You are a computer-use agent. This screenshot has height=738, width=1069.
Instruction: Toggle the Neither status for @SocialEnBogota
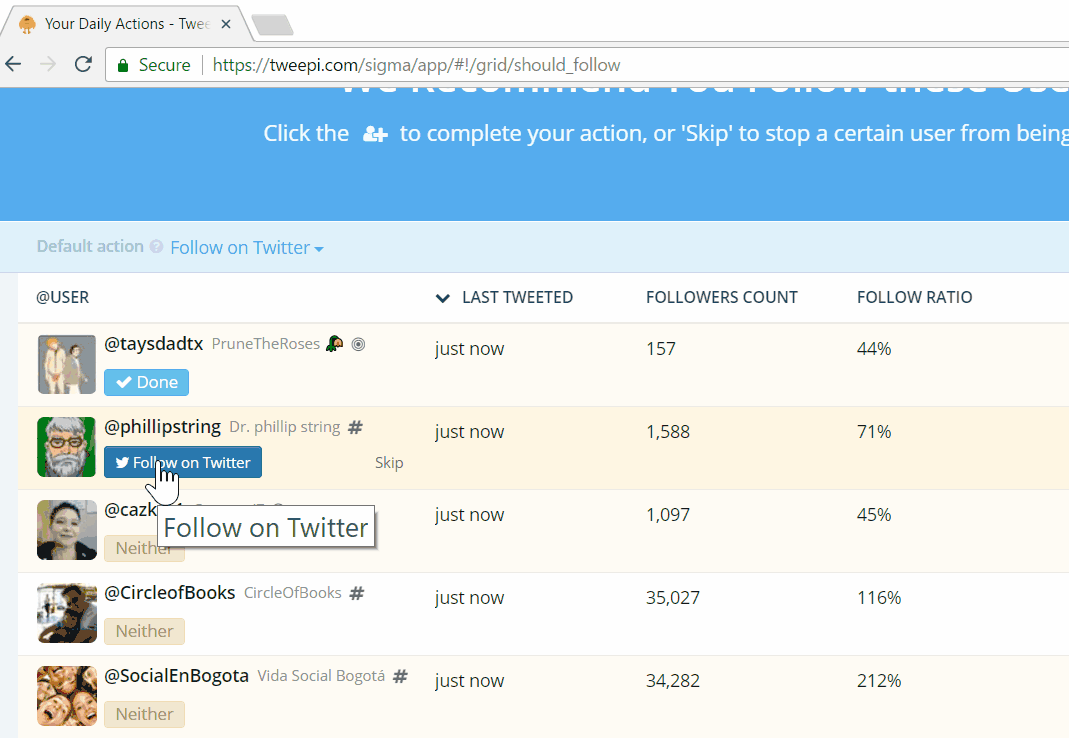point(144,714)
